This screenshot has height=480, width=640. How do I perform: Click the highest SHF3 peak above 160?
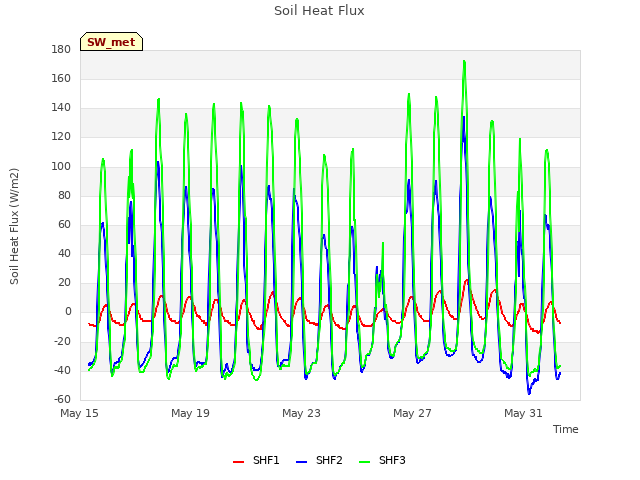pyautogui.click(x=464, y=62)
